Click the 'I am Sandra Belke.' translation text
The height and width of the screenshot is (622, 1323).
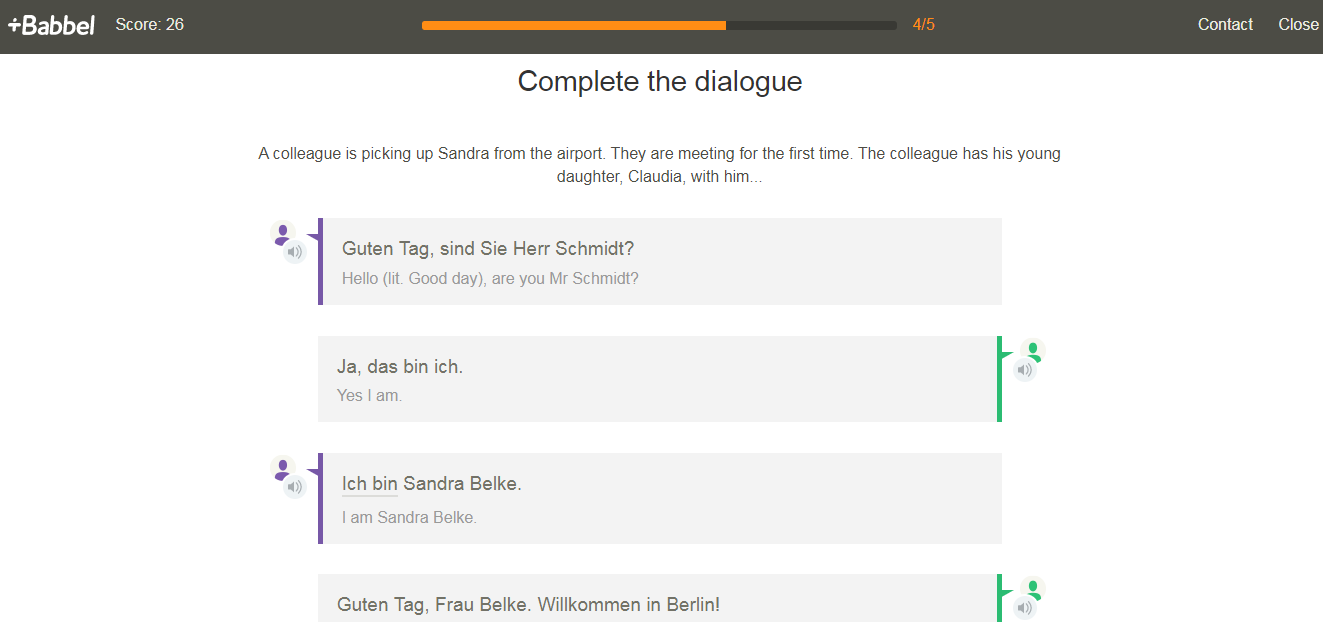coord(409,518)
